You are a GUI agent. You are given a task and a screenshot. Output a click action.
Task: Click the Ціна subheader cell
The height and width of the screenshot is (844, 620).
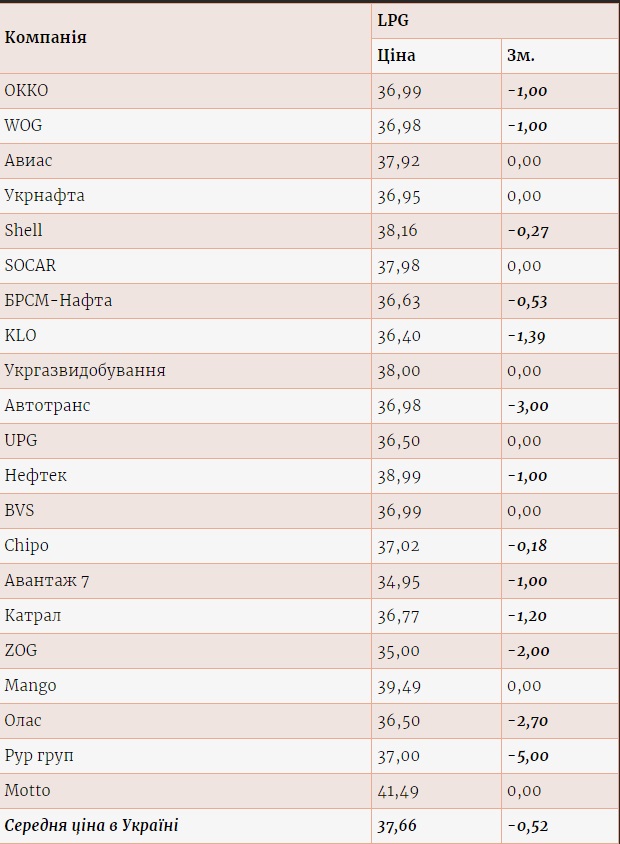(436, 56)
